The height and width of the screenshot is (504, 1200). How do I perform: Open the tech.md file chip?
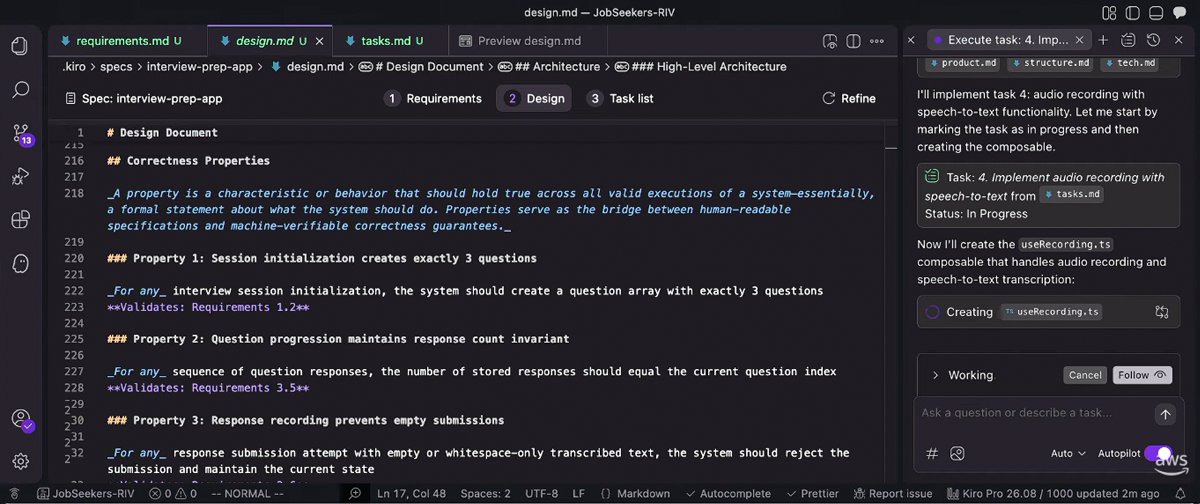(x=1129, y=63)
